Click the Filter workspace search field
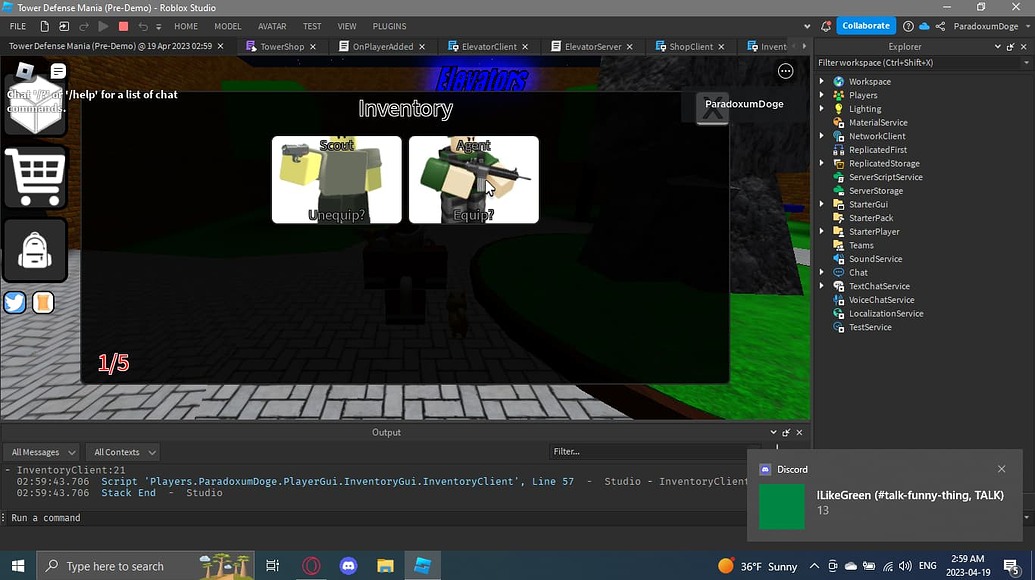The image size is (1035, 580). [x=918, y=63]
